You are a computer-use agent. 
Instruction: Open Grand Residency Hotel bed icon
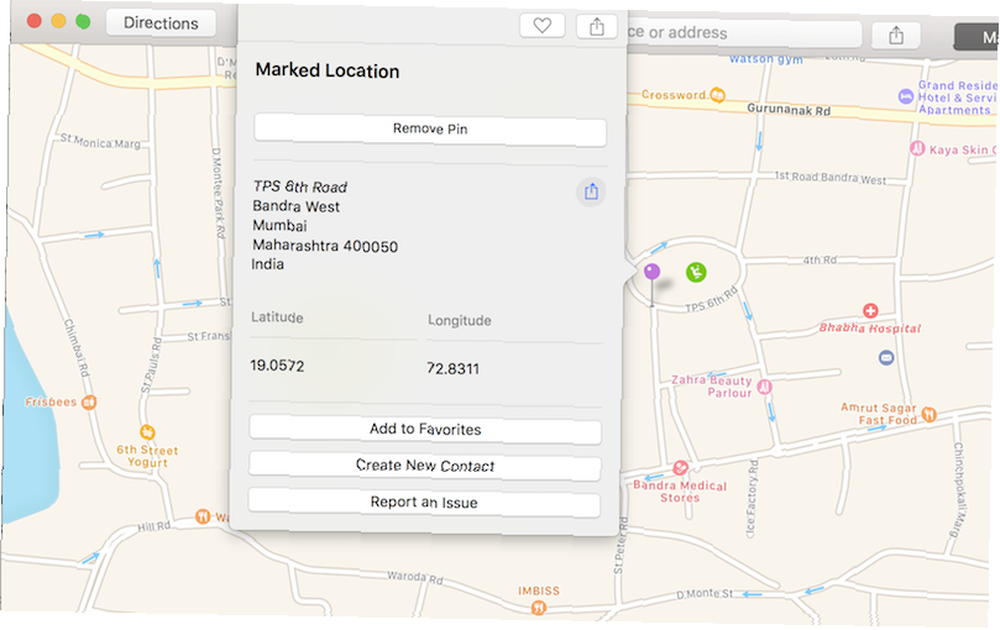[x=906, y=96]
